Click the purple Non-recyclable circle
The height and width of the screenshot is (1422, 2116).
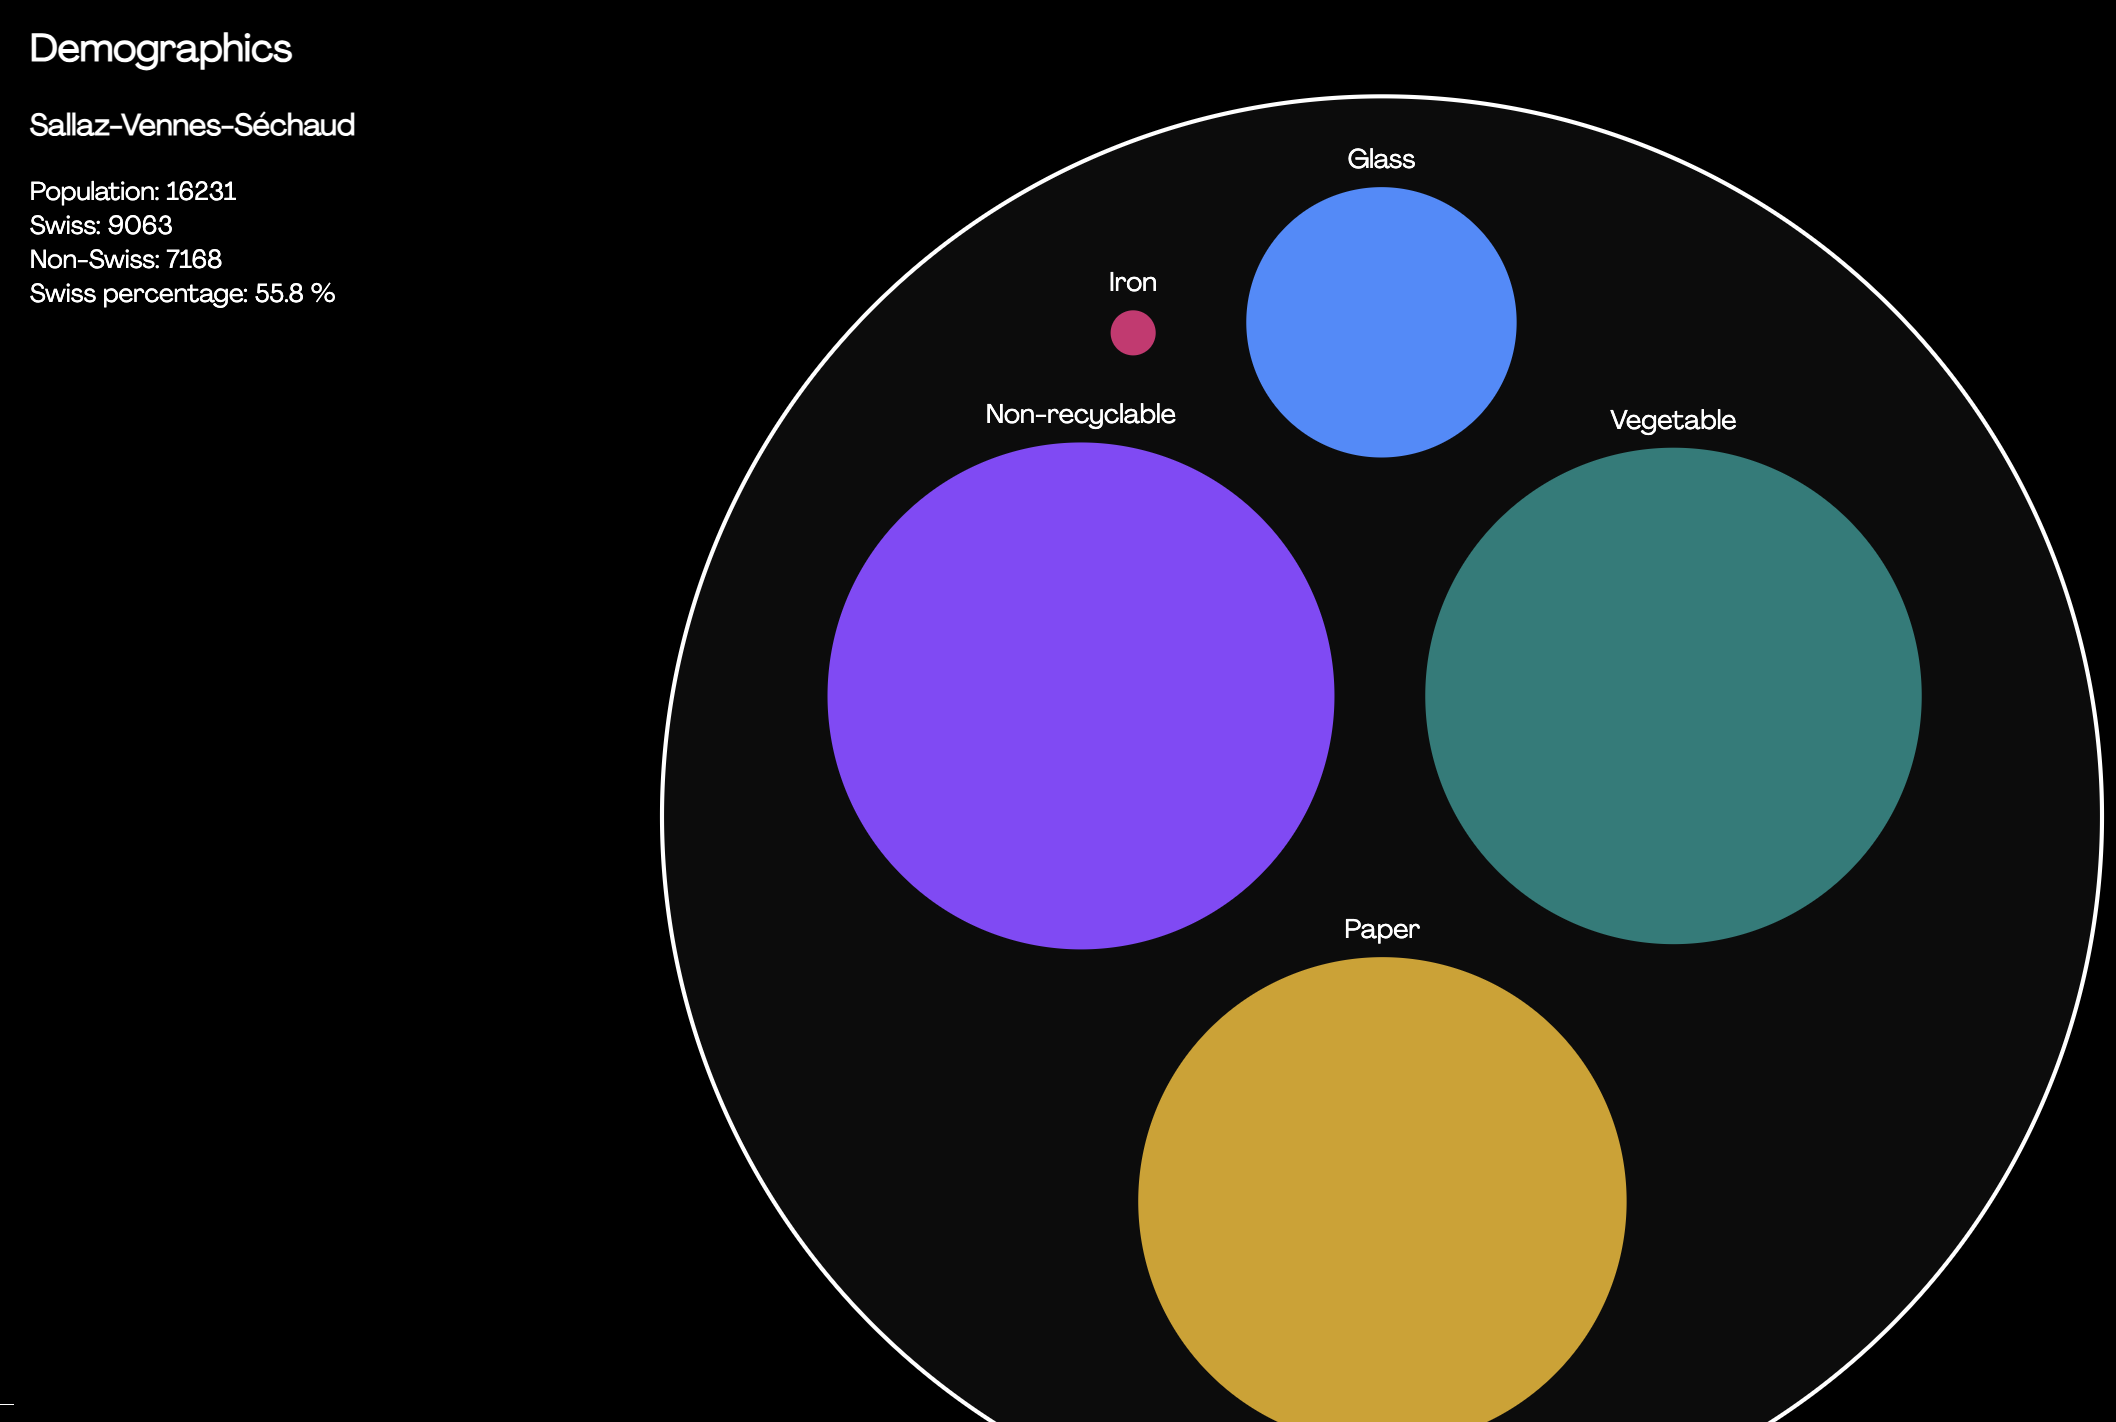[x=1081, y=696]
